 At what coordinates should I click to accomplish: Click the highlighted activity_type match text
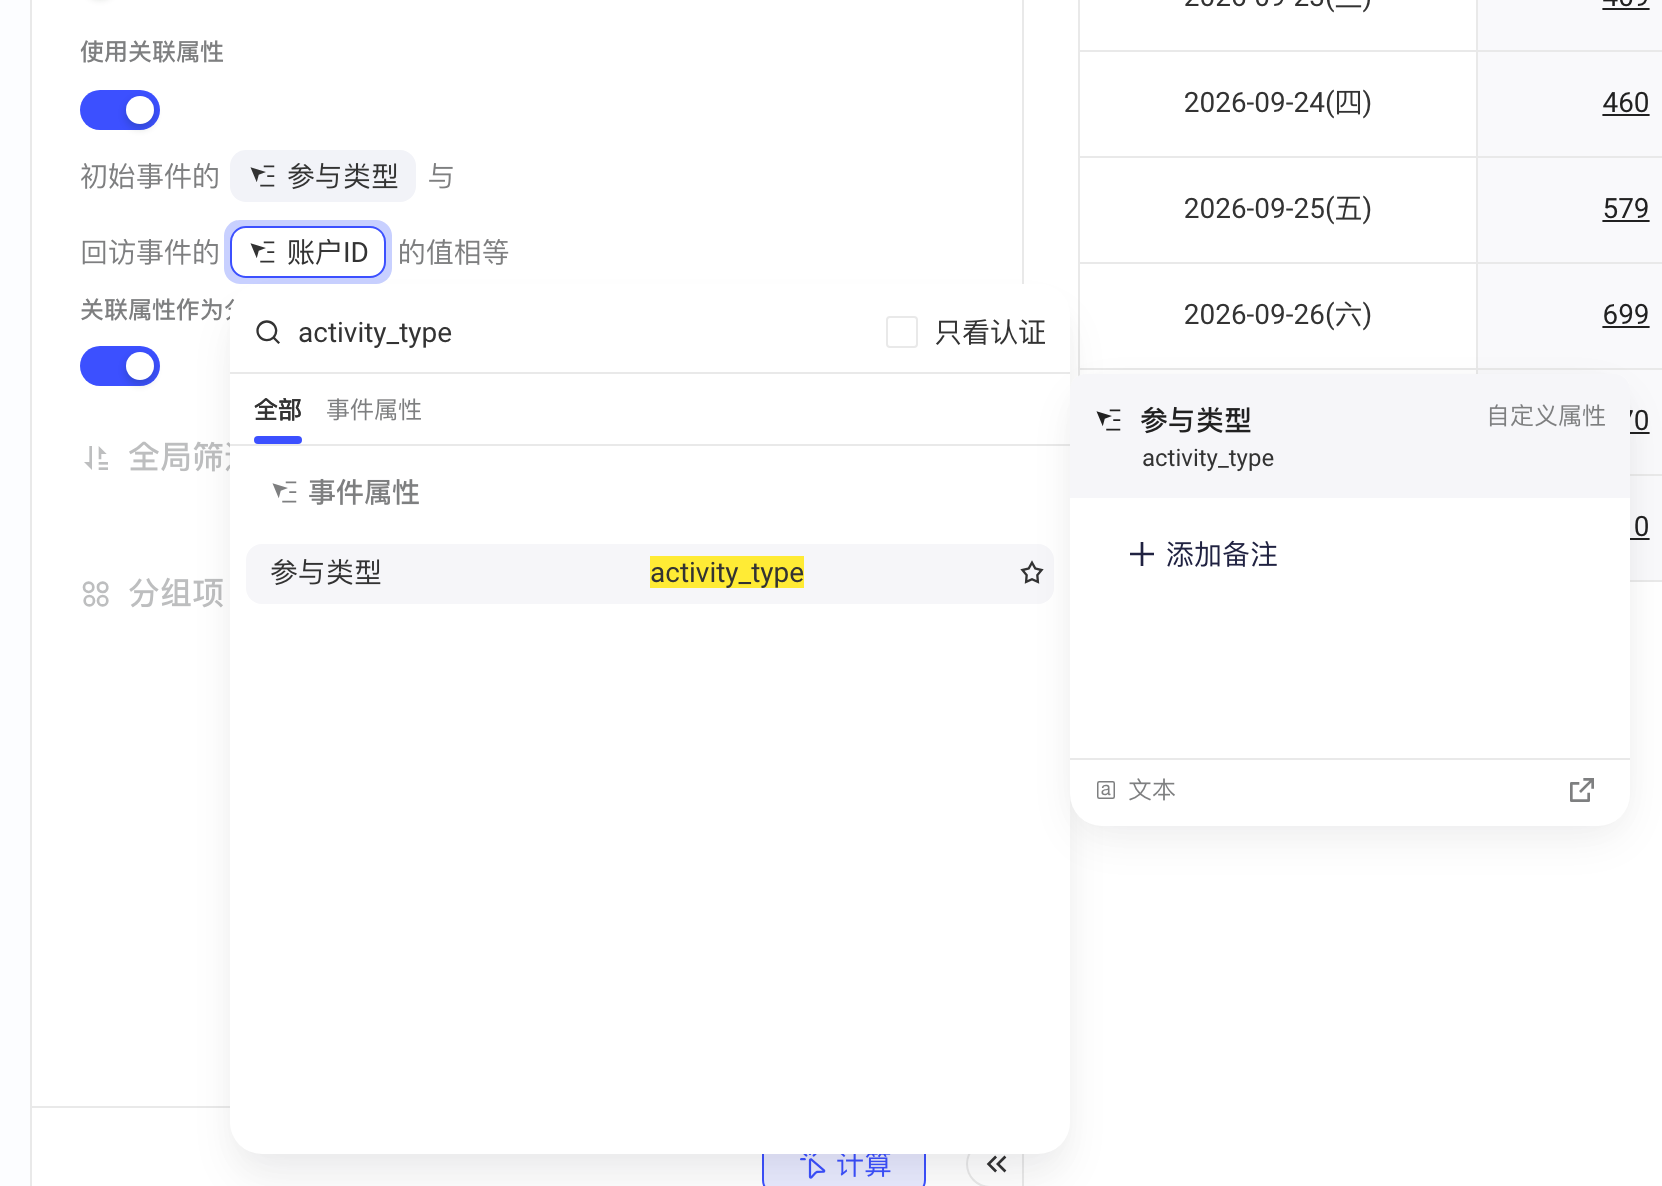pyautogui.click(x=727, y=573)
